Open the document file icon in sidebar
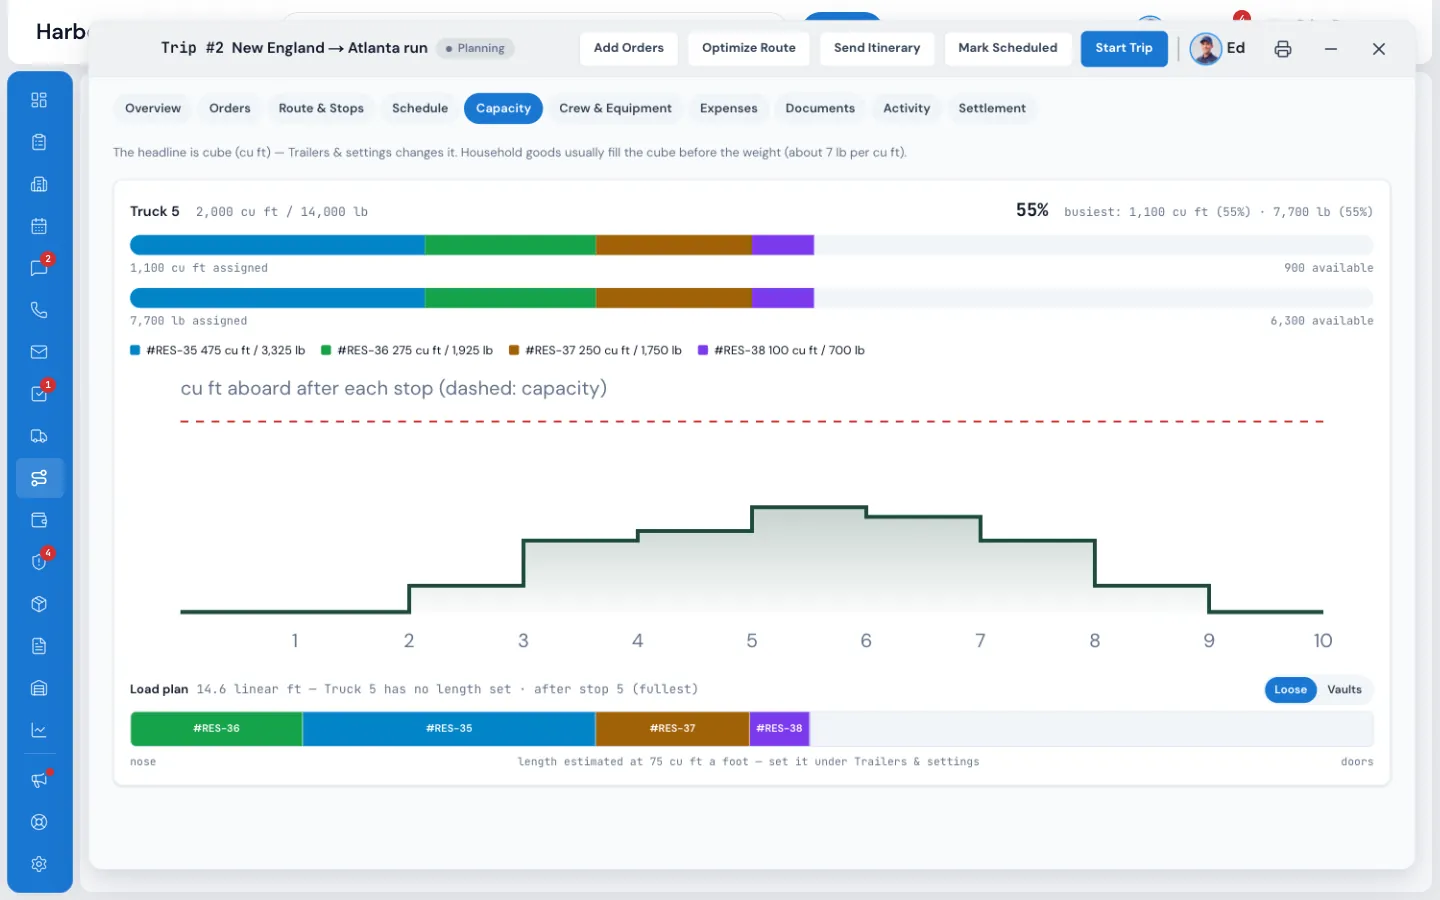 click(39, 646)
